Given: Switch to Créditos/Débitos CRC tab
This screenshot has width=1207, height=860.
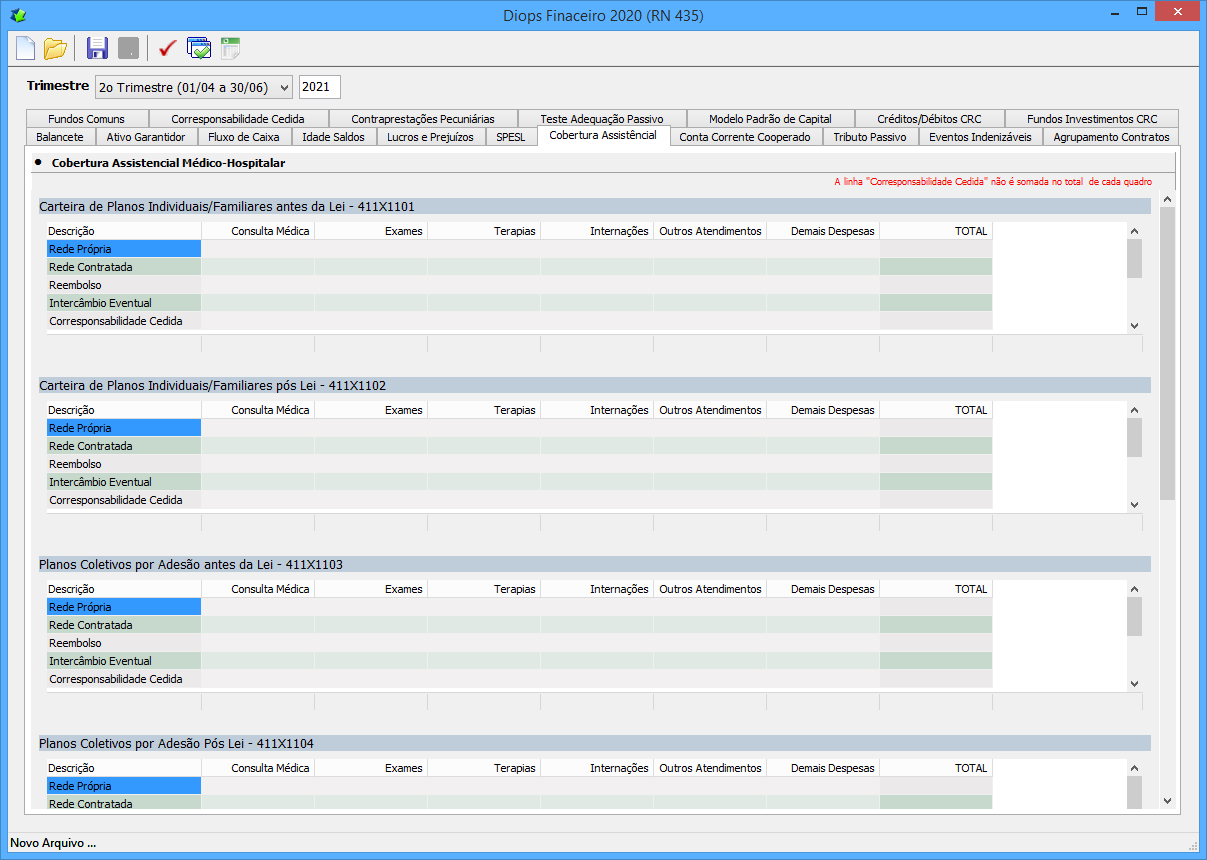Looking at the screenshot, I should (929, 118).
